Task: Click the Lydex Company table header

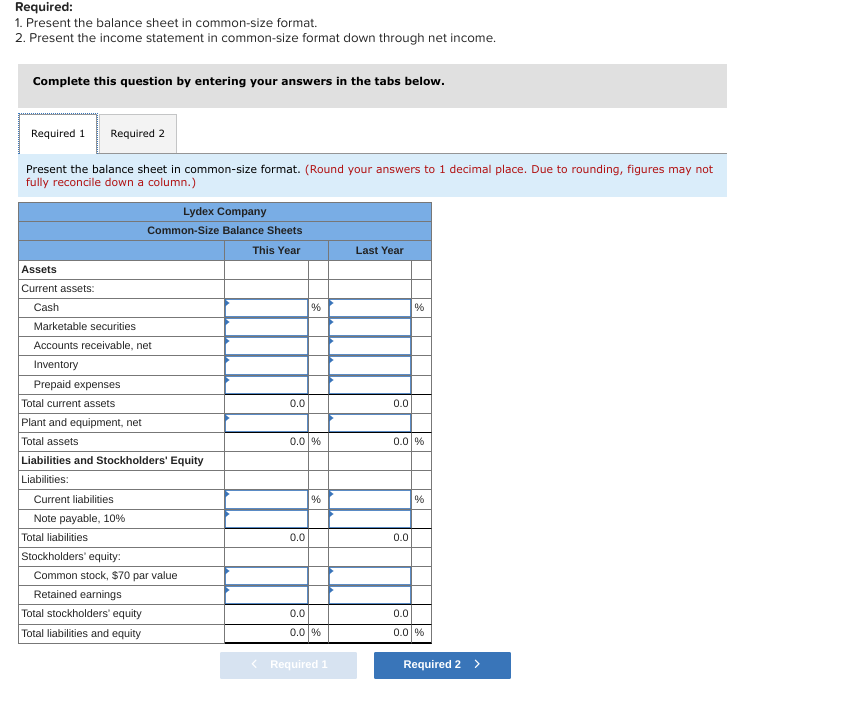Action: [x=224, y=211]
